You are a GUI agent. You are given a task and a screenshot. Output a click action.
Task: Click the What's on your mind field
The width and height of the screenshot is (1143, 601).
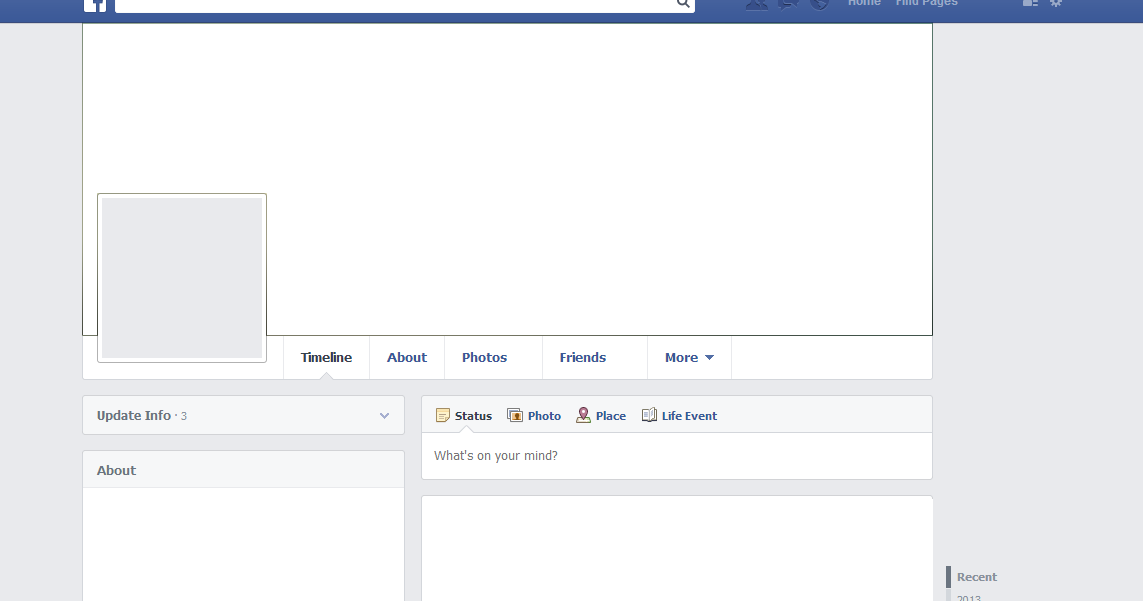point(600,454)
